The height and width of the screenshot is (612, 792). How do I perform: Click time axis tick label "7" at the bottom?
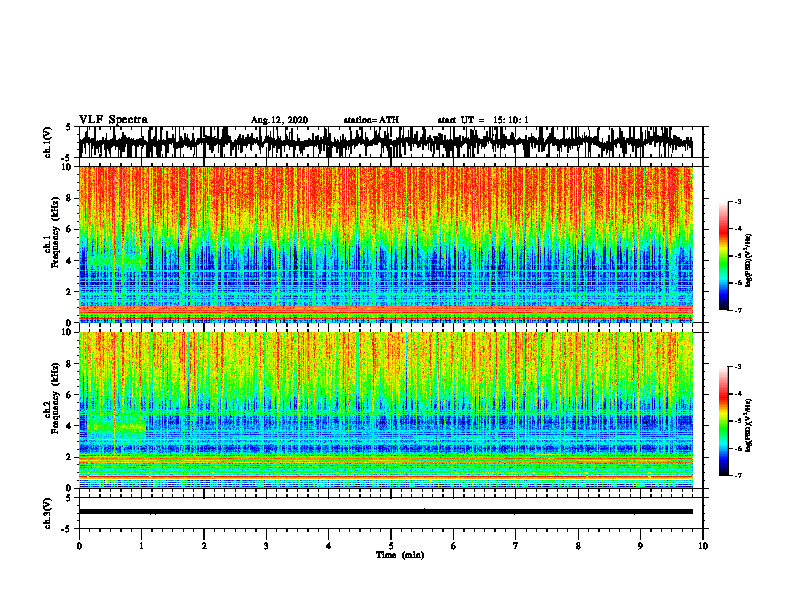[516, 546]
